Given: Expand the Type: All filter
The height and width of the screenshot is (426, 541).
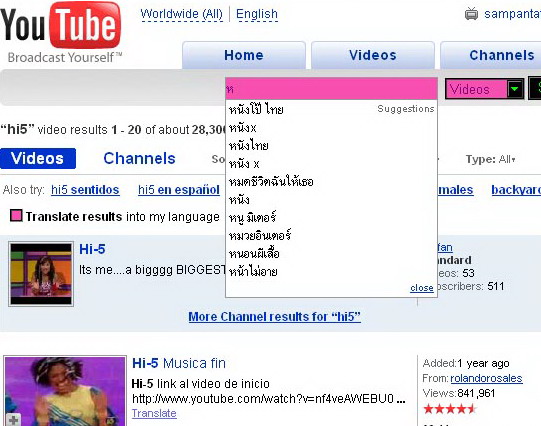Looking at the screenshot, I should [490, 159].
